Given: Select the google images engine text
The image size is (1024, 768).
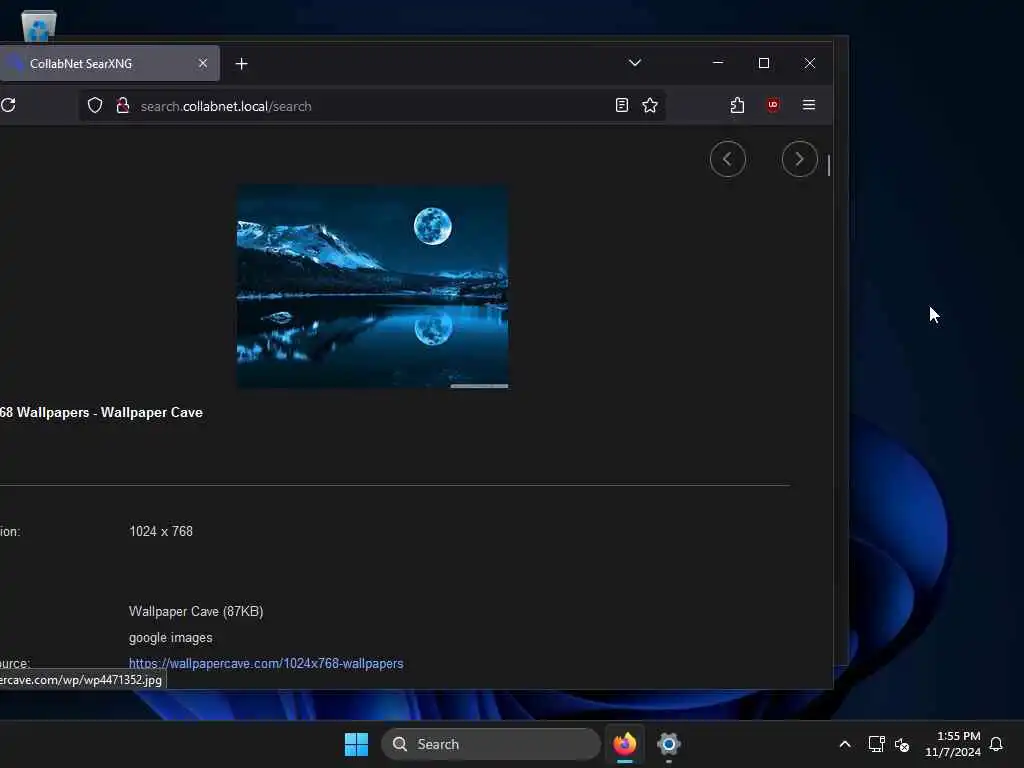Looking at the screenshot, I should click(170, 638).
